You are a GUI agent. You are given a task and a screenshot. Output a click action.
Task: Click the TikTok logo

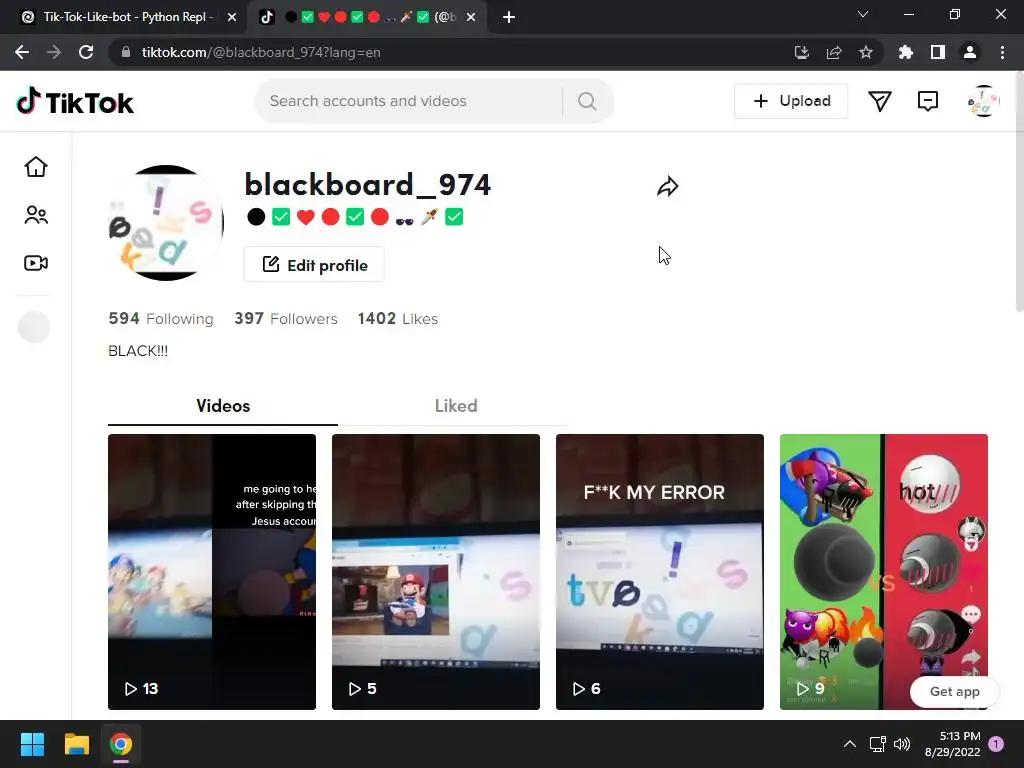[75, 102]
